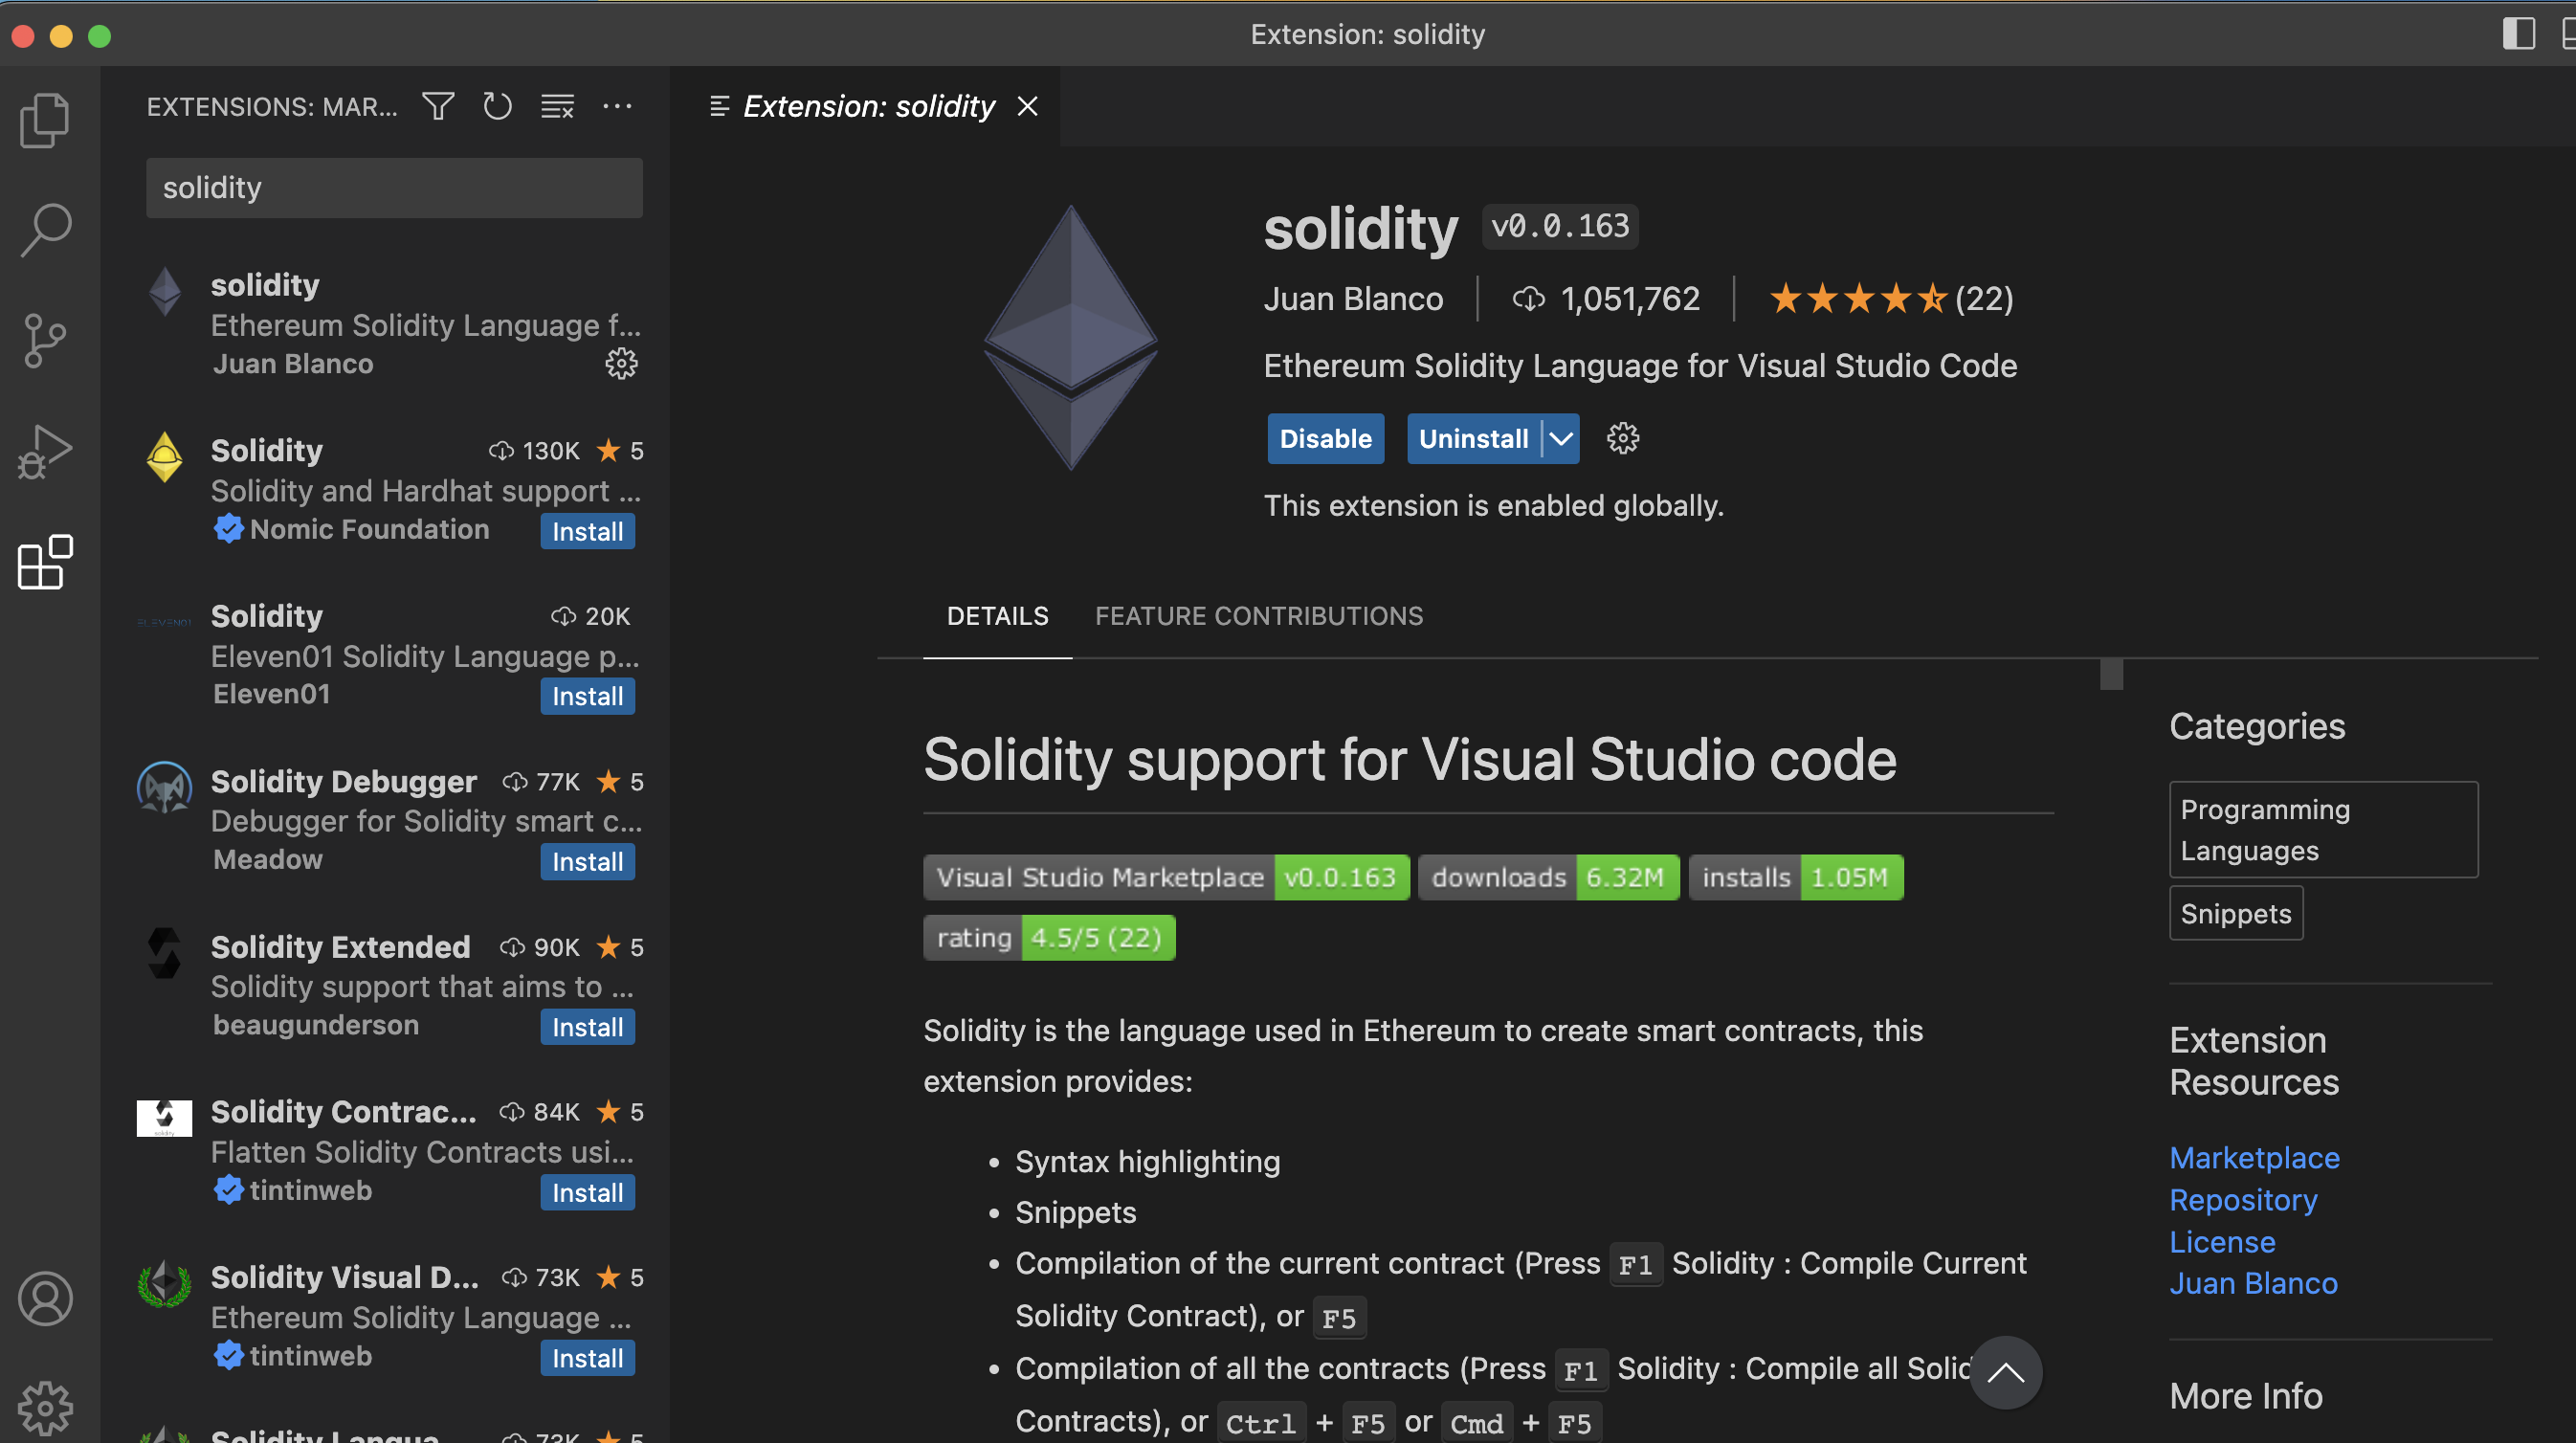Open the Repository link under Extension Resources
This screenshot has width=2576, height=1443.
click(2243, 1200)
